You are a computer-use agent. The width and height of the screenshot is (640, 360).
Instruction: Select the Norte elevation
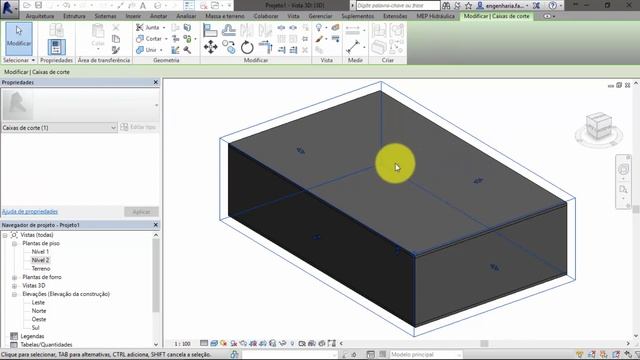39,311
